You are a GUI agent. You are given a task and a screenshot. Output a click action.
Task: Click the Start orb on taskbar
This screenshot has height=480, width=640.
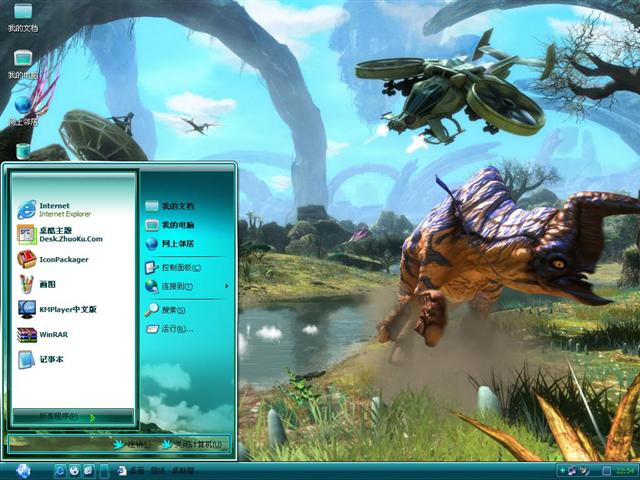tap(23, 471)
